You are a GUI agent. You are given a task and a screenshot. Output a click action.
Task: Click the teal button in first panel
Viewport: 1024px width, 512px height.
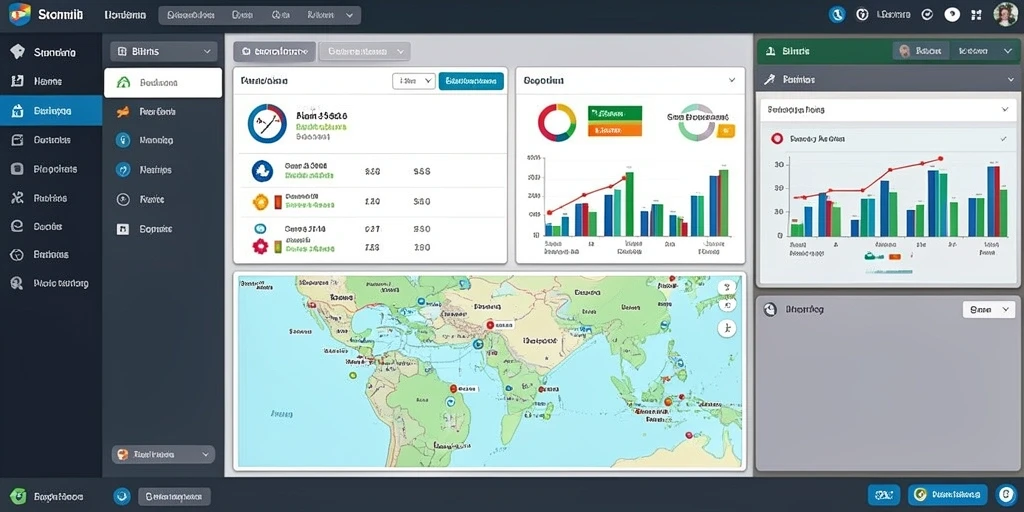coord(472,81)
